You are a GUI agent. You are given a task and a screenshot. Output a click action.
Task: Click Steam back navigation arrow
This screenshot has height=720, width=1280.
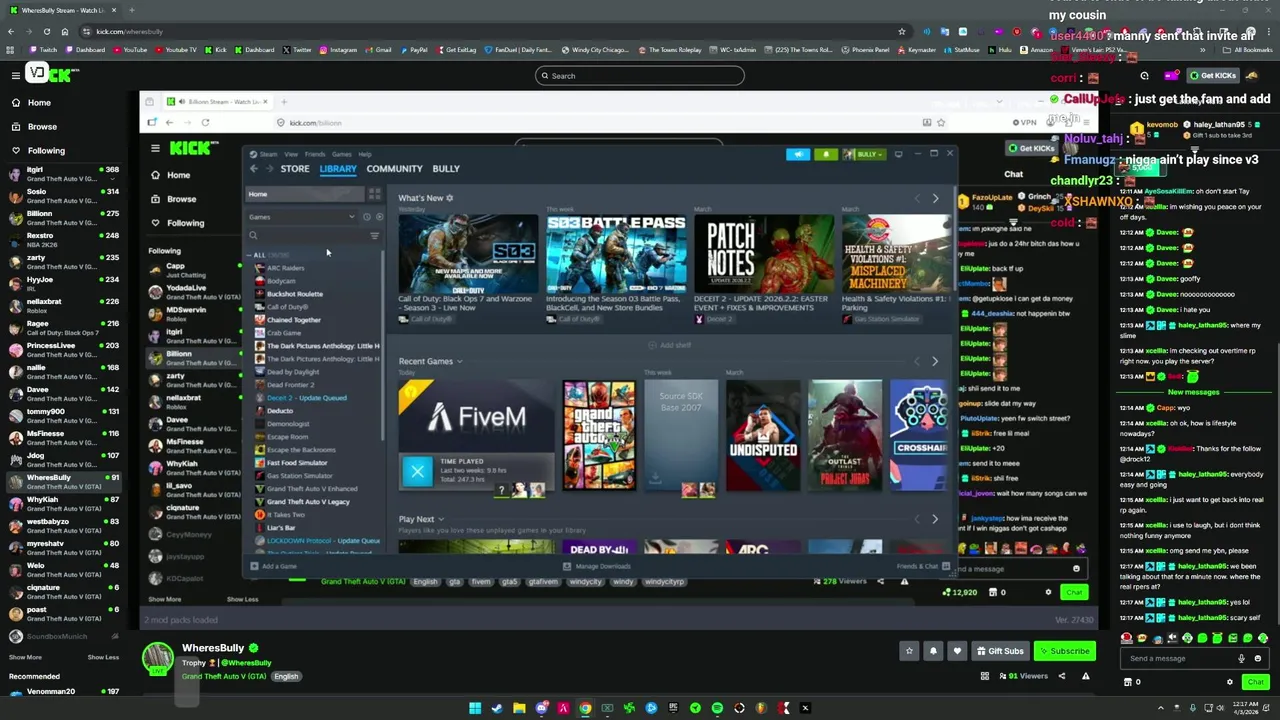tap(254, 169)
